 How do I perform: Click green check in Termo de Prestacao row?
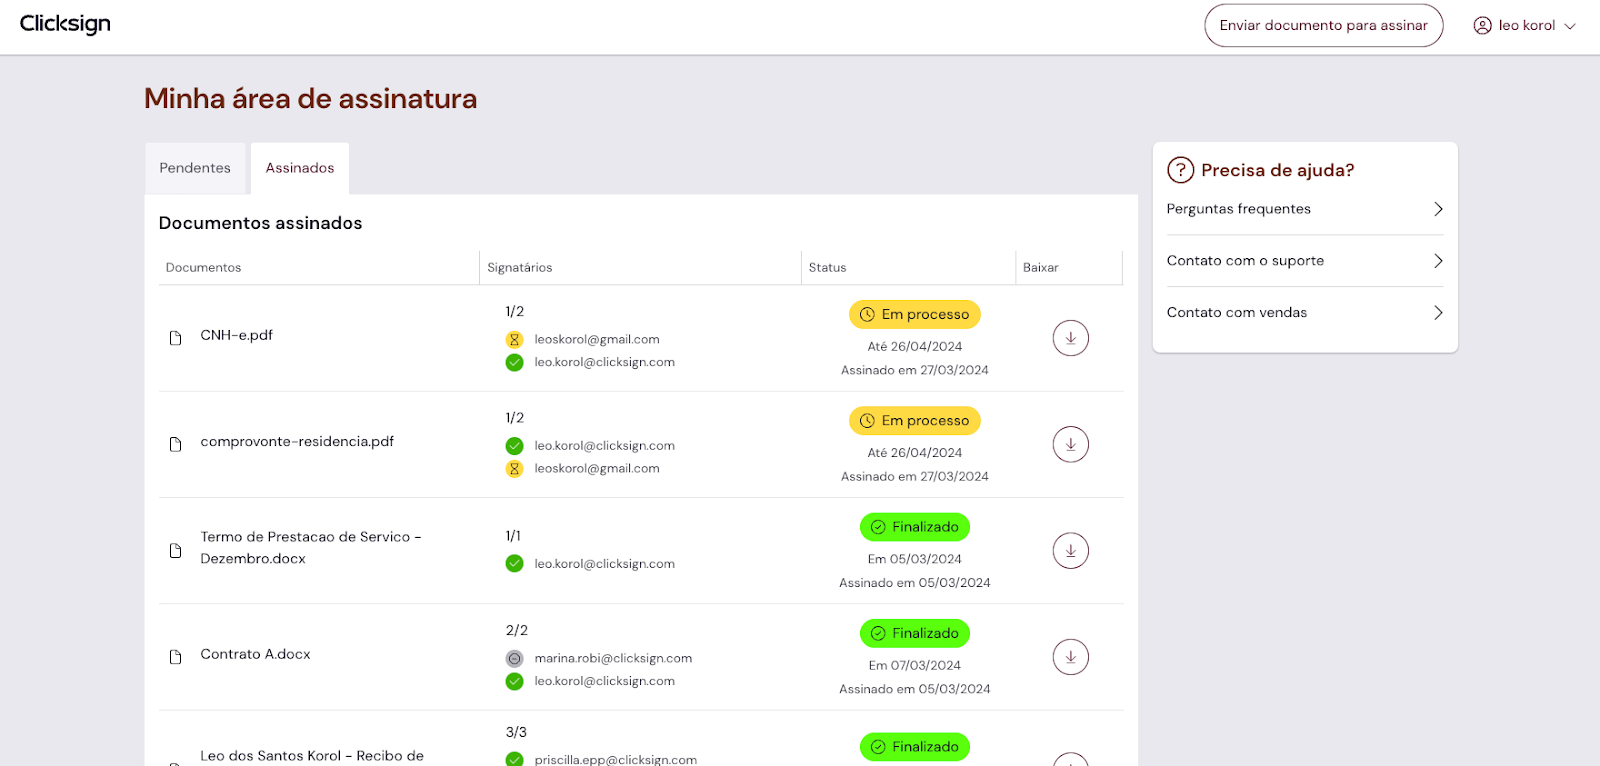[514, 564]
